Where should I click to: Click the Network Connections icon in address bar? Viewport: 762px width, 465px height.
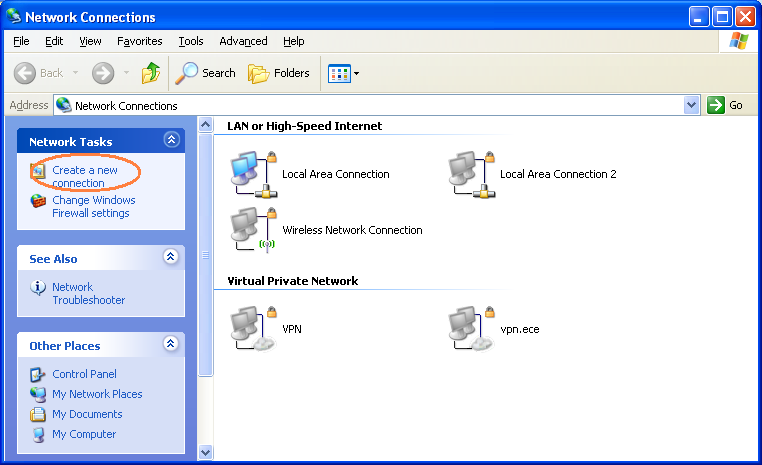[64, 105]
